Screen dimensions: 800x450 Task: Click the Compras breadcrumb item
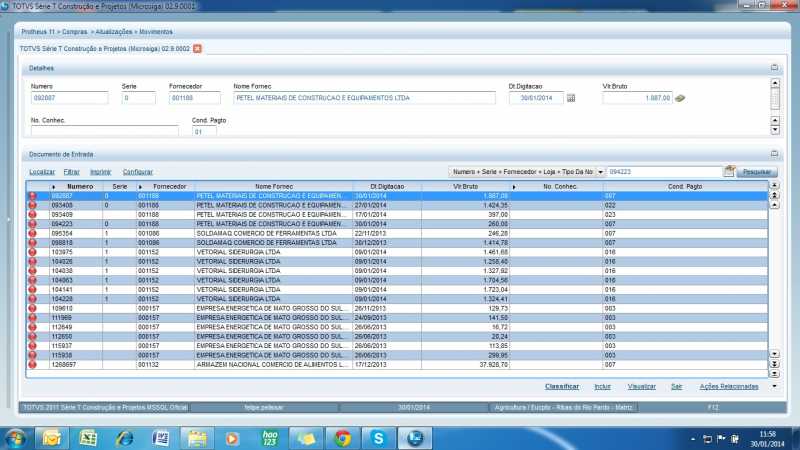tap(74, 32)
